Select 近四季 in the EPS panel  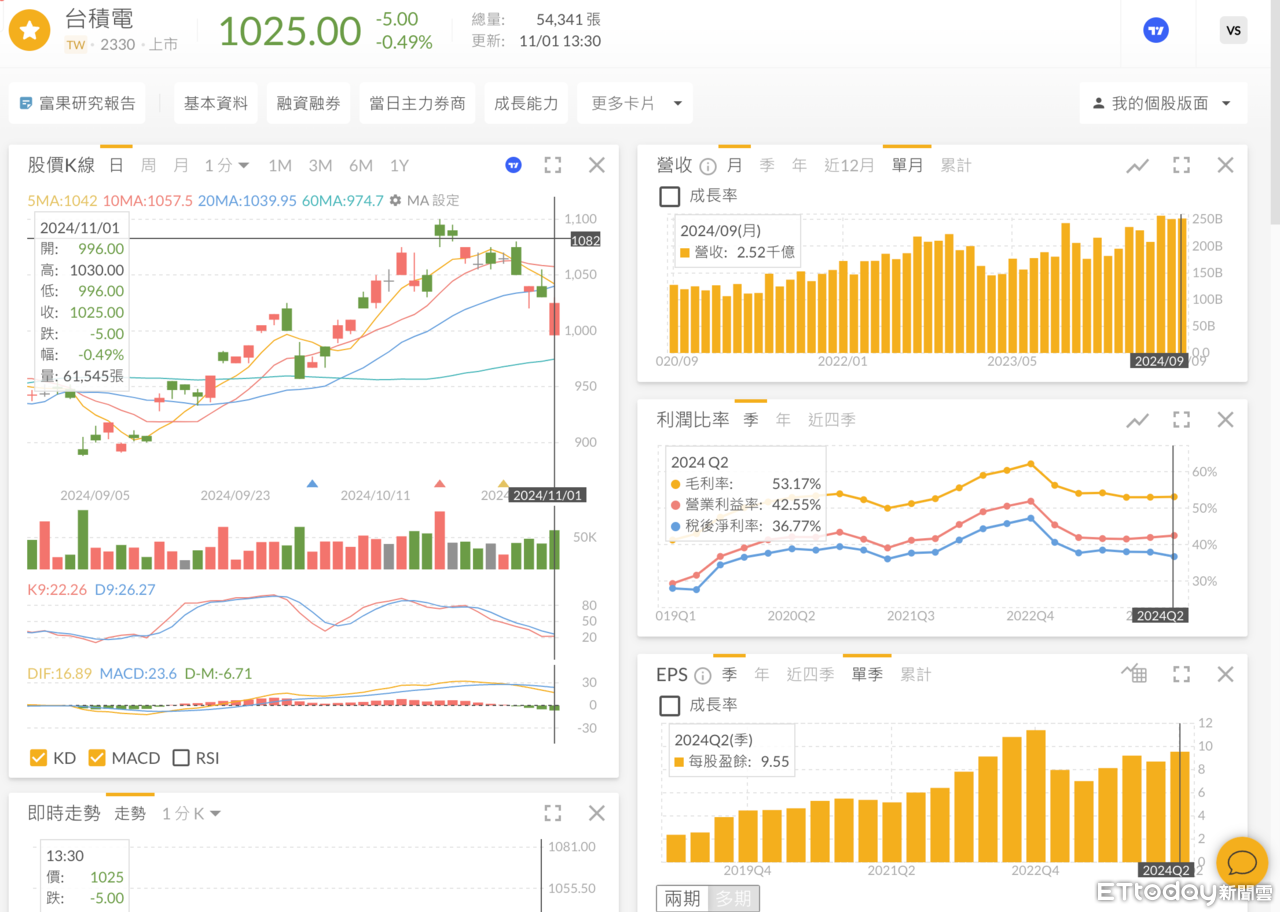point(810,675)
